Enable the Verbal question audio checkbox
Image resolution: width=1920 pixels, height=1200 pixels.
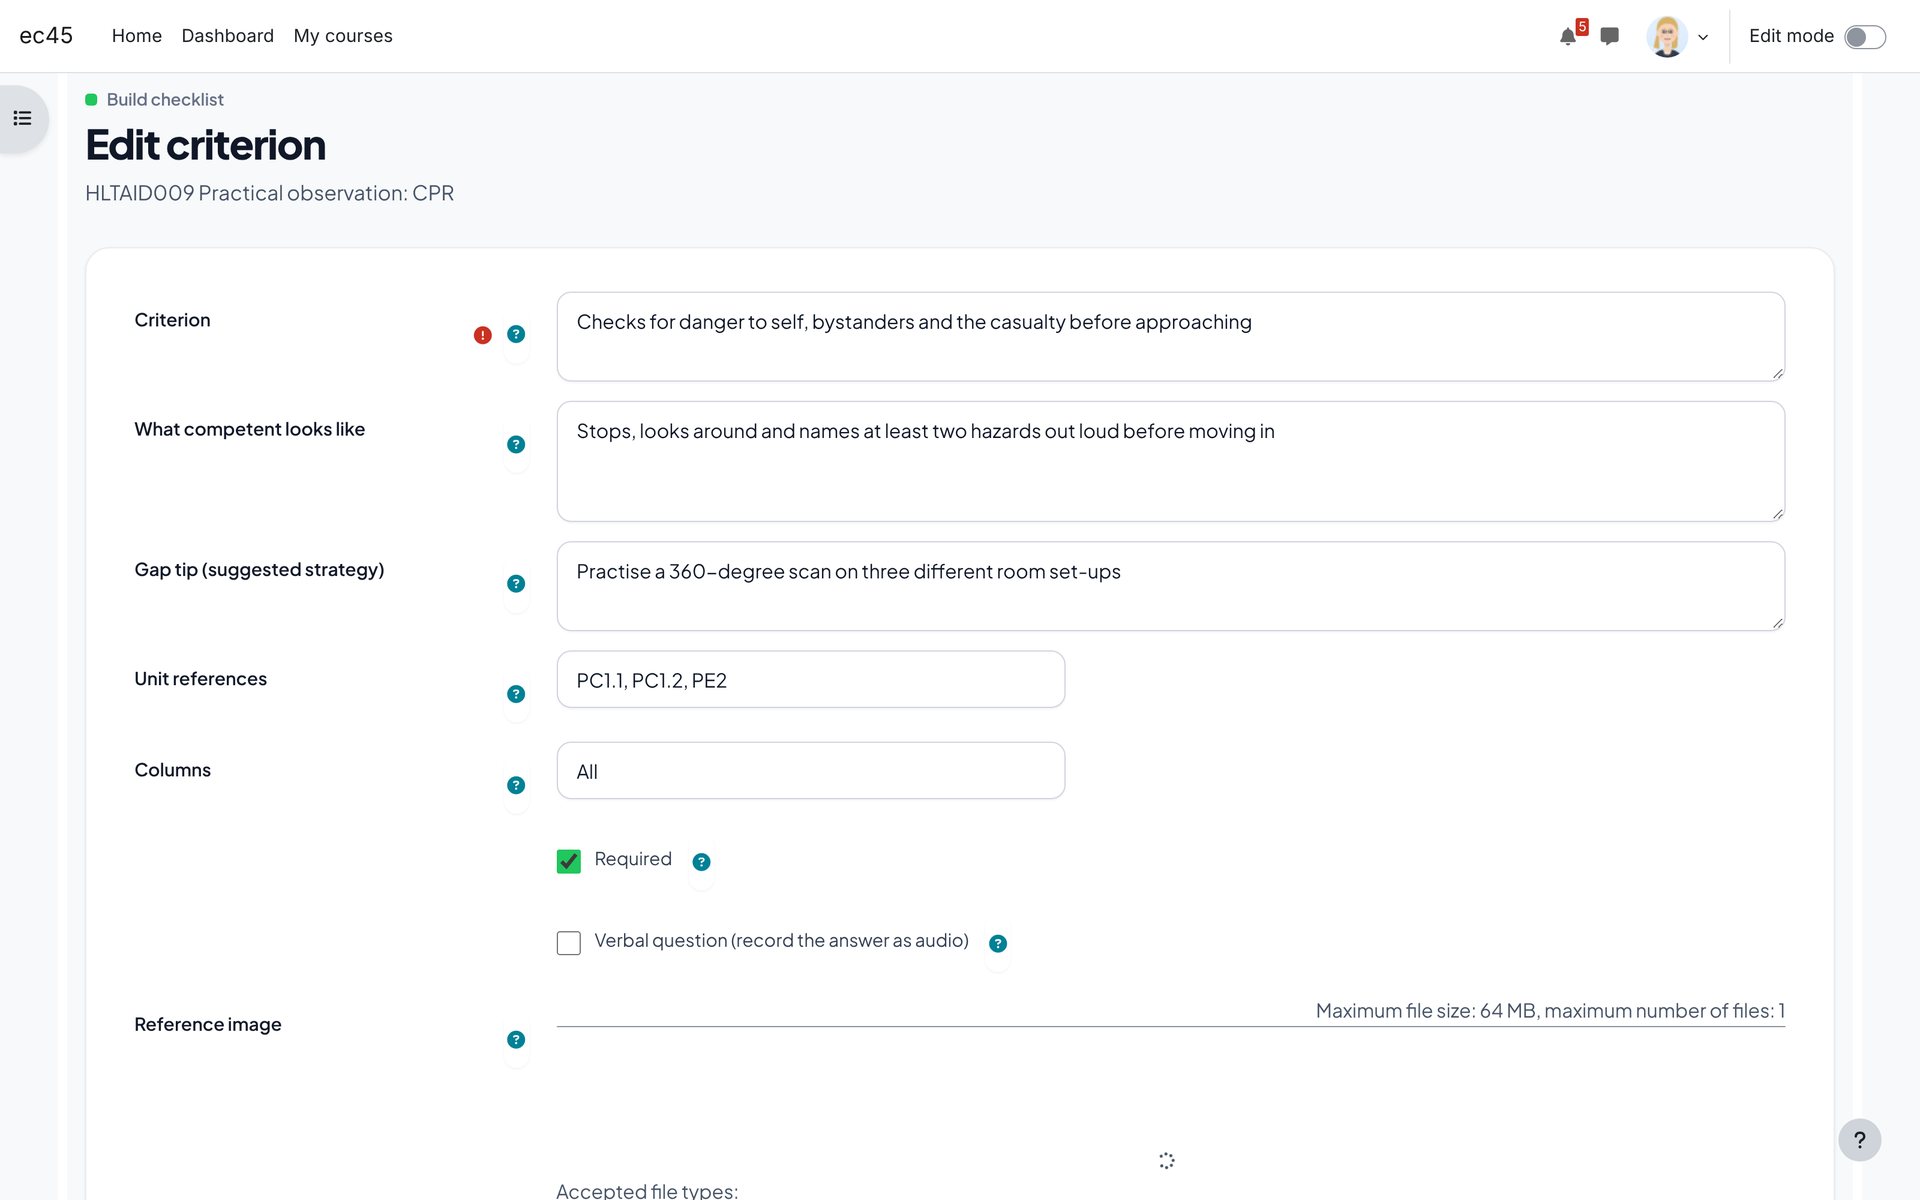(568, 943)
